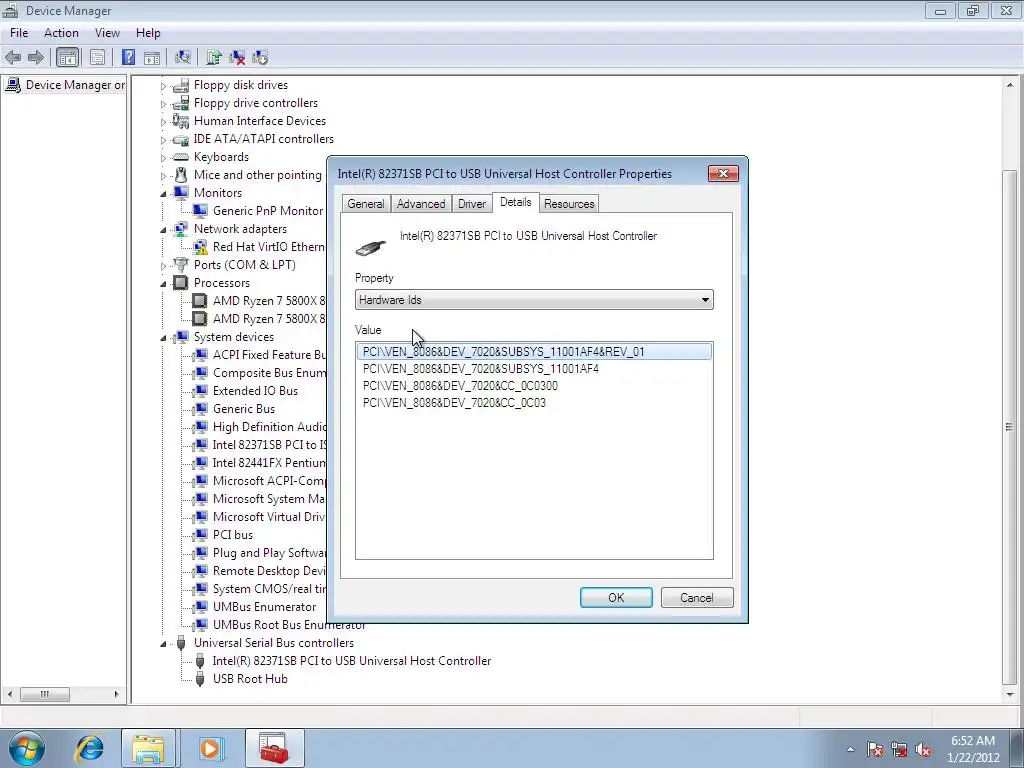Screen dimensions: 1024x768
Task: Switch to the Advanced tab
Action: [x=421, y=204]
